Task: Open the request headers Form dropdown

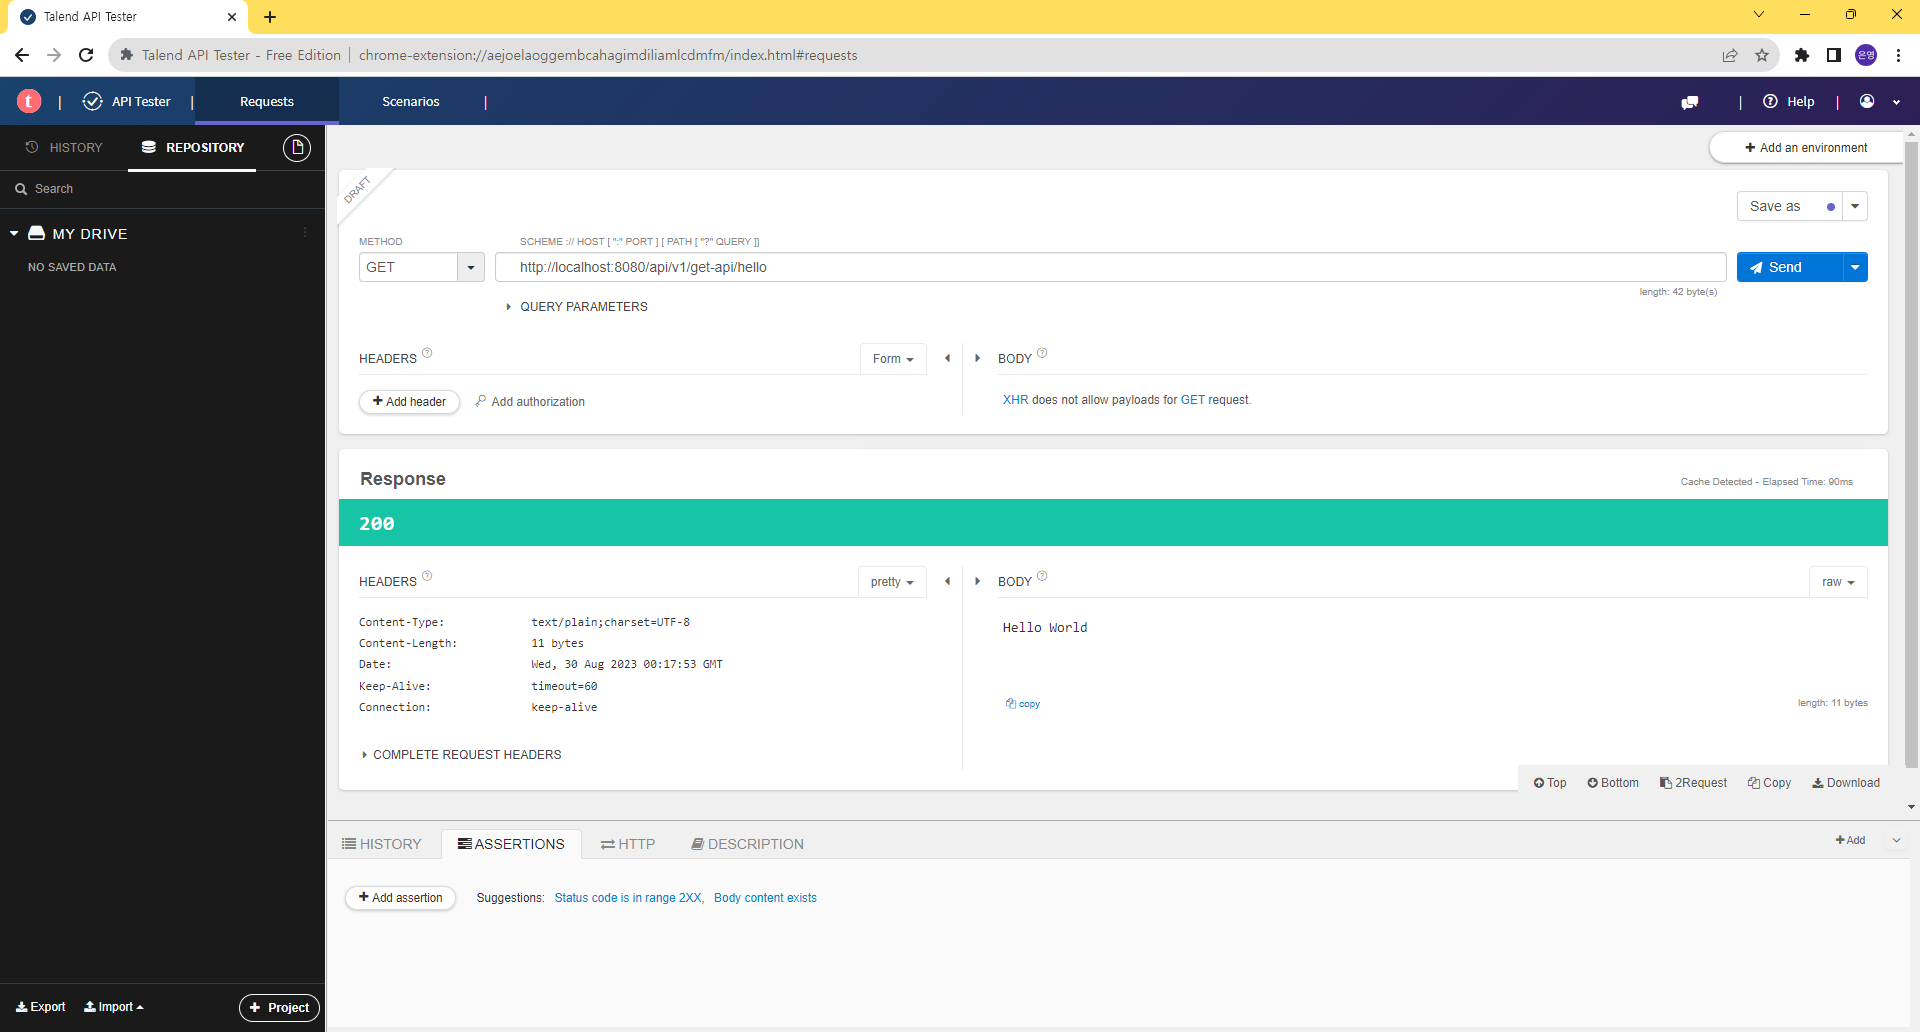Action: (893, 359)
